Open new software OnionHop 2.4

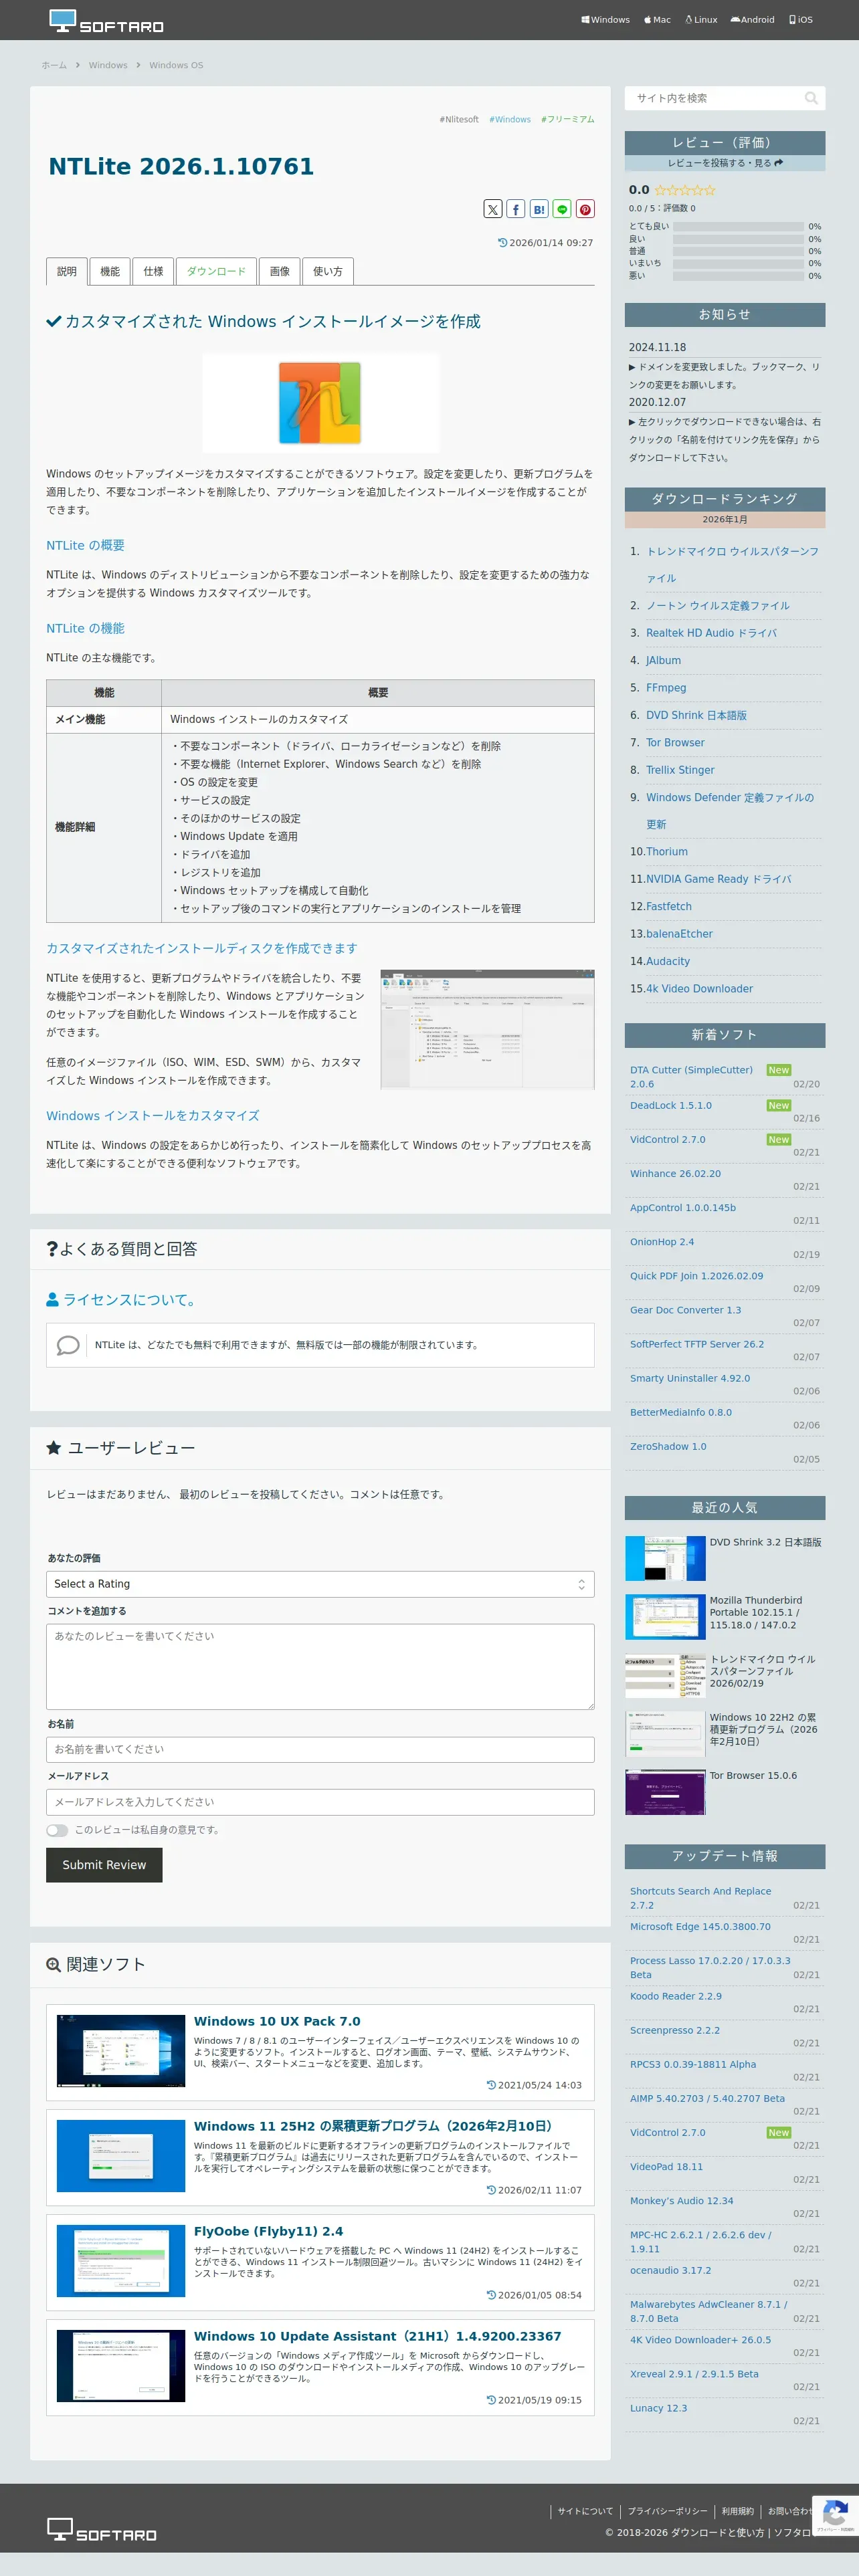point(662,1242)
